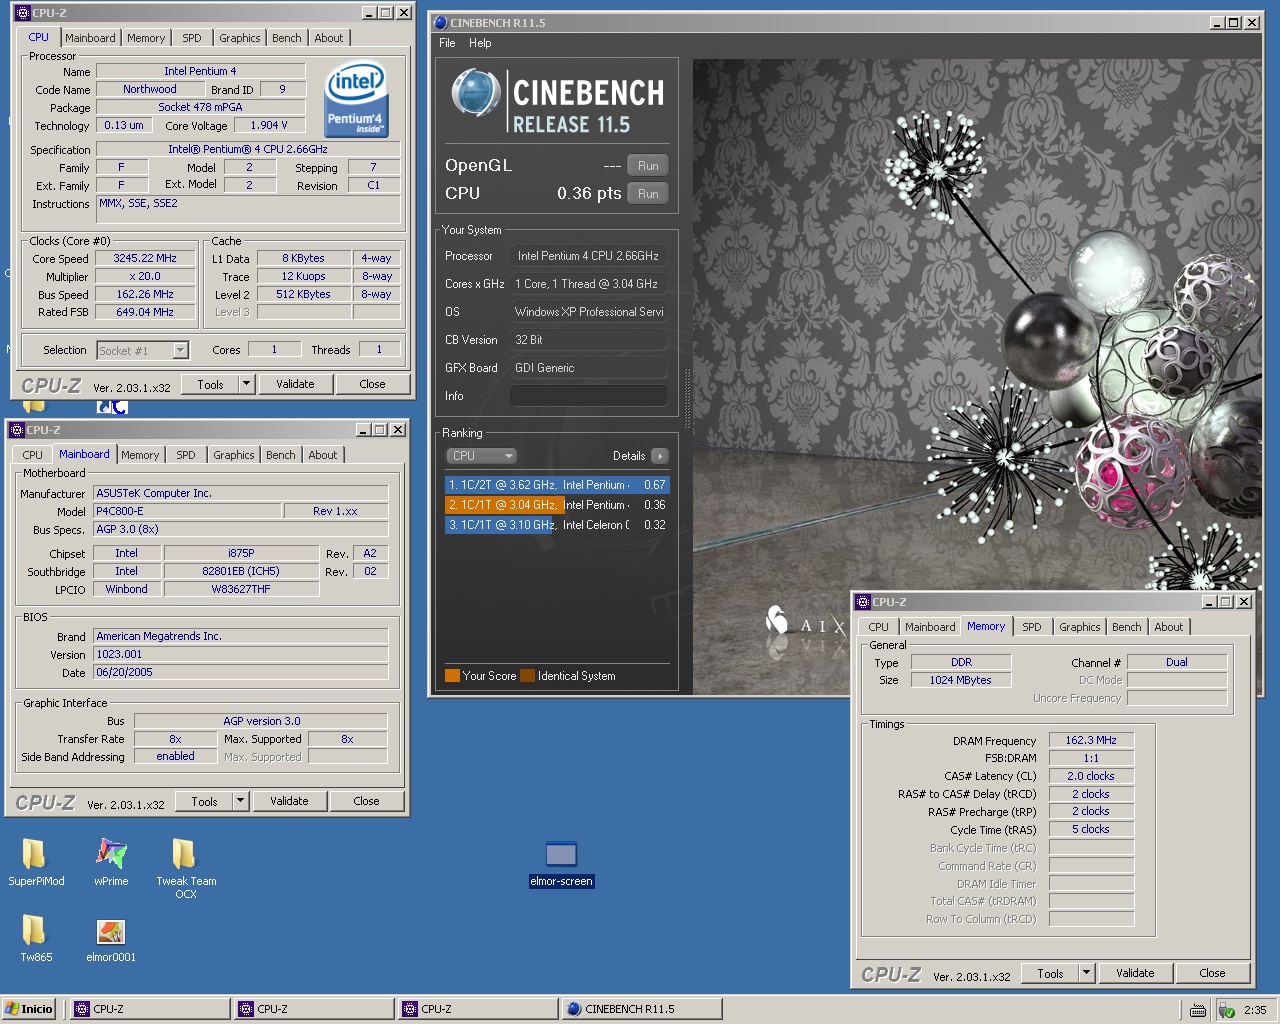Viewport: 1280px width, 1024px height.
Task: Open Memory tab in Mainboard CPU-Z window
Action: (140, 455)
